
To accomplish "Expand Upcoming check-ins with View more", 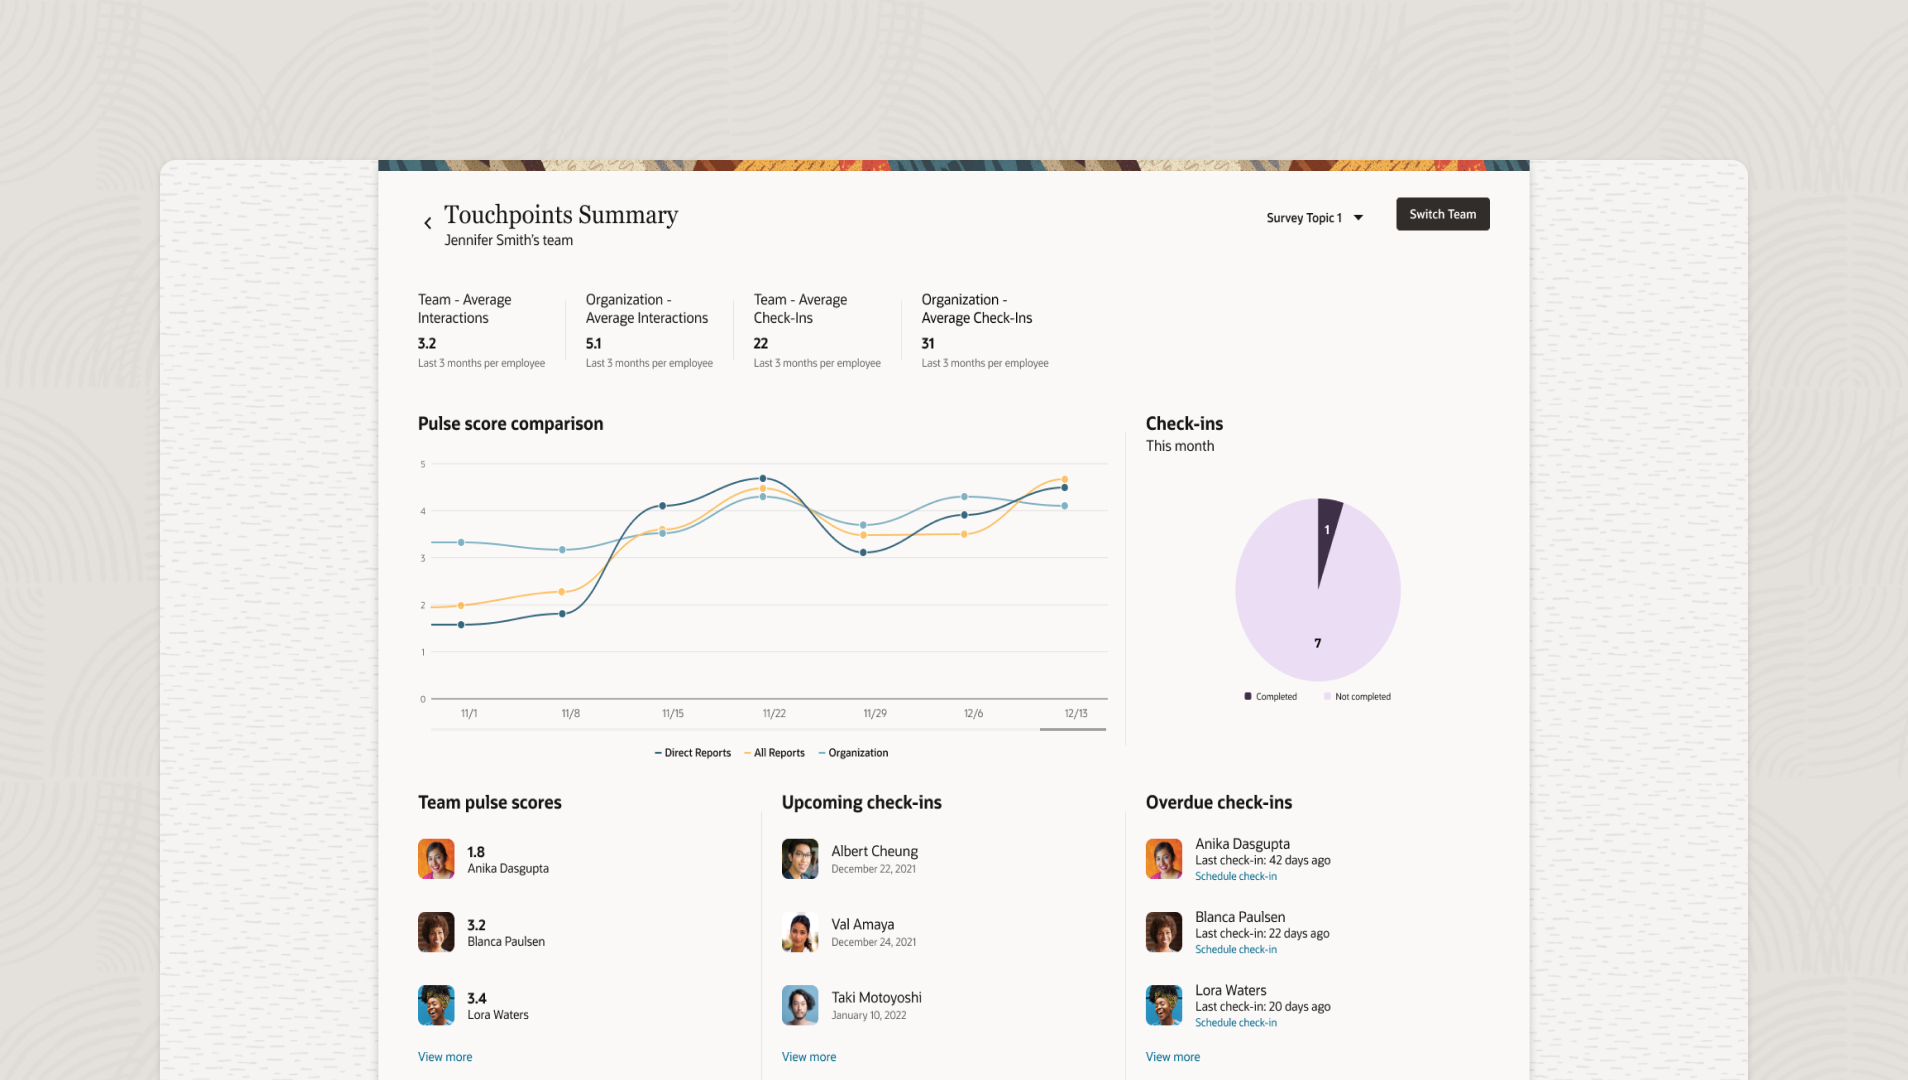I will tap(809, 1057).
